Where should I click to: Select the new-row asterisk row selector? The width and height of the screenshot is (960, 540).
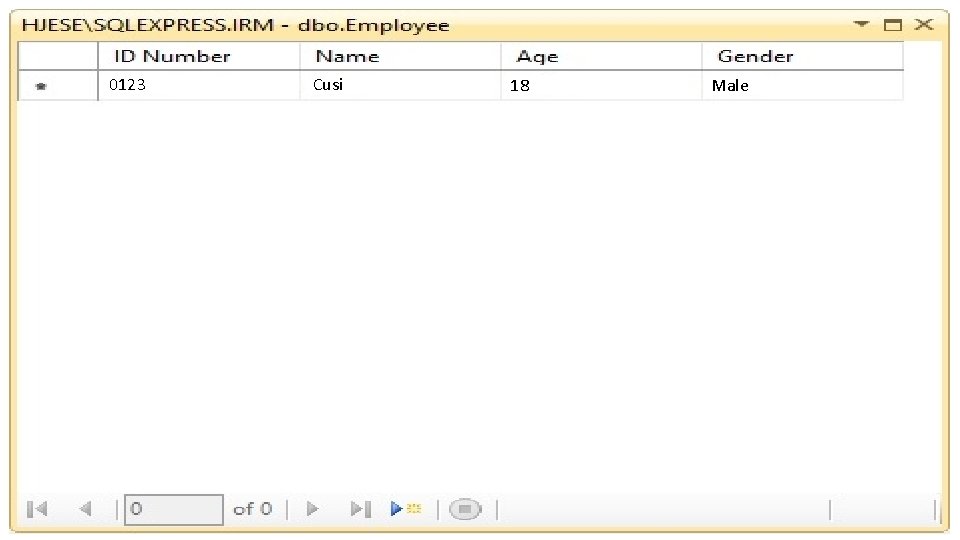click(58, 86)
